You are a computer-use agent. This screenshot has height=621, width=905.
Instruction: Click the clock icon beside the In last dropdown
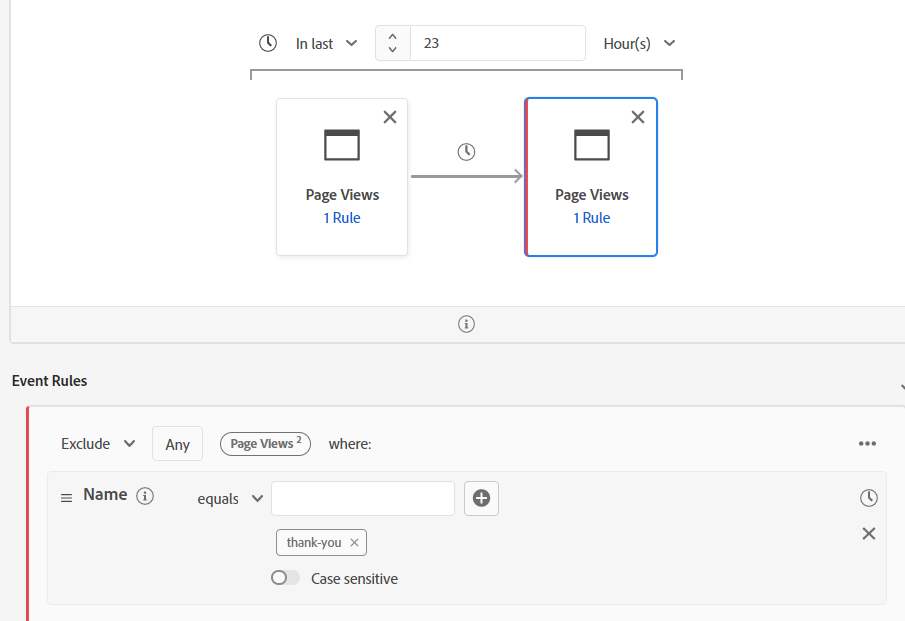pyautogui.click(x=267, y=43)
